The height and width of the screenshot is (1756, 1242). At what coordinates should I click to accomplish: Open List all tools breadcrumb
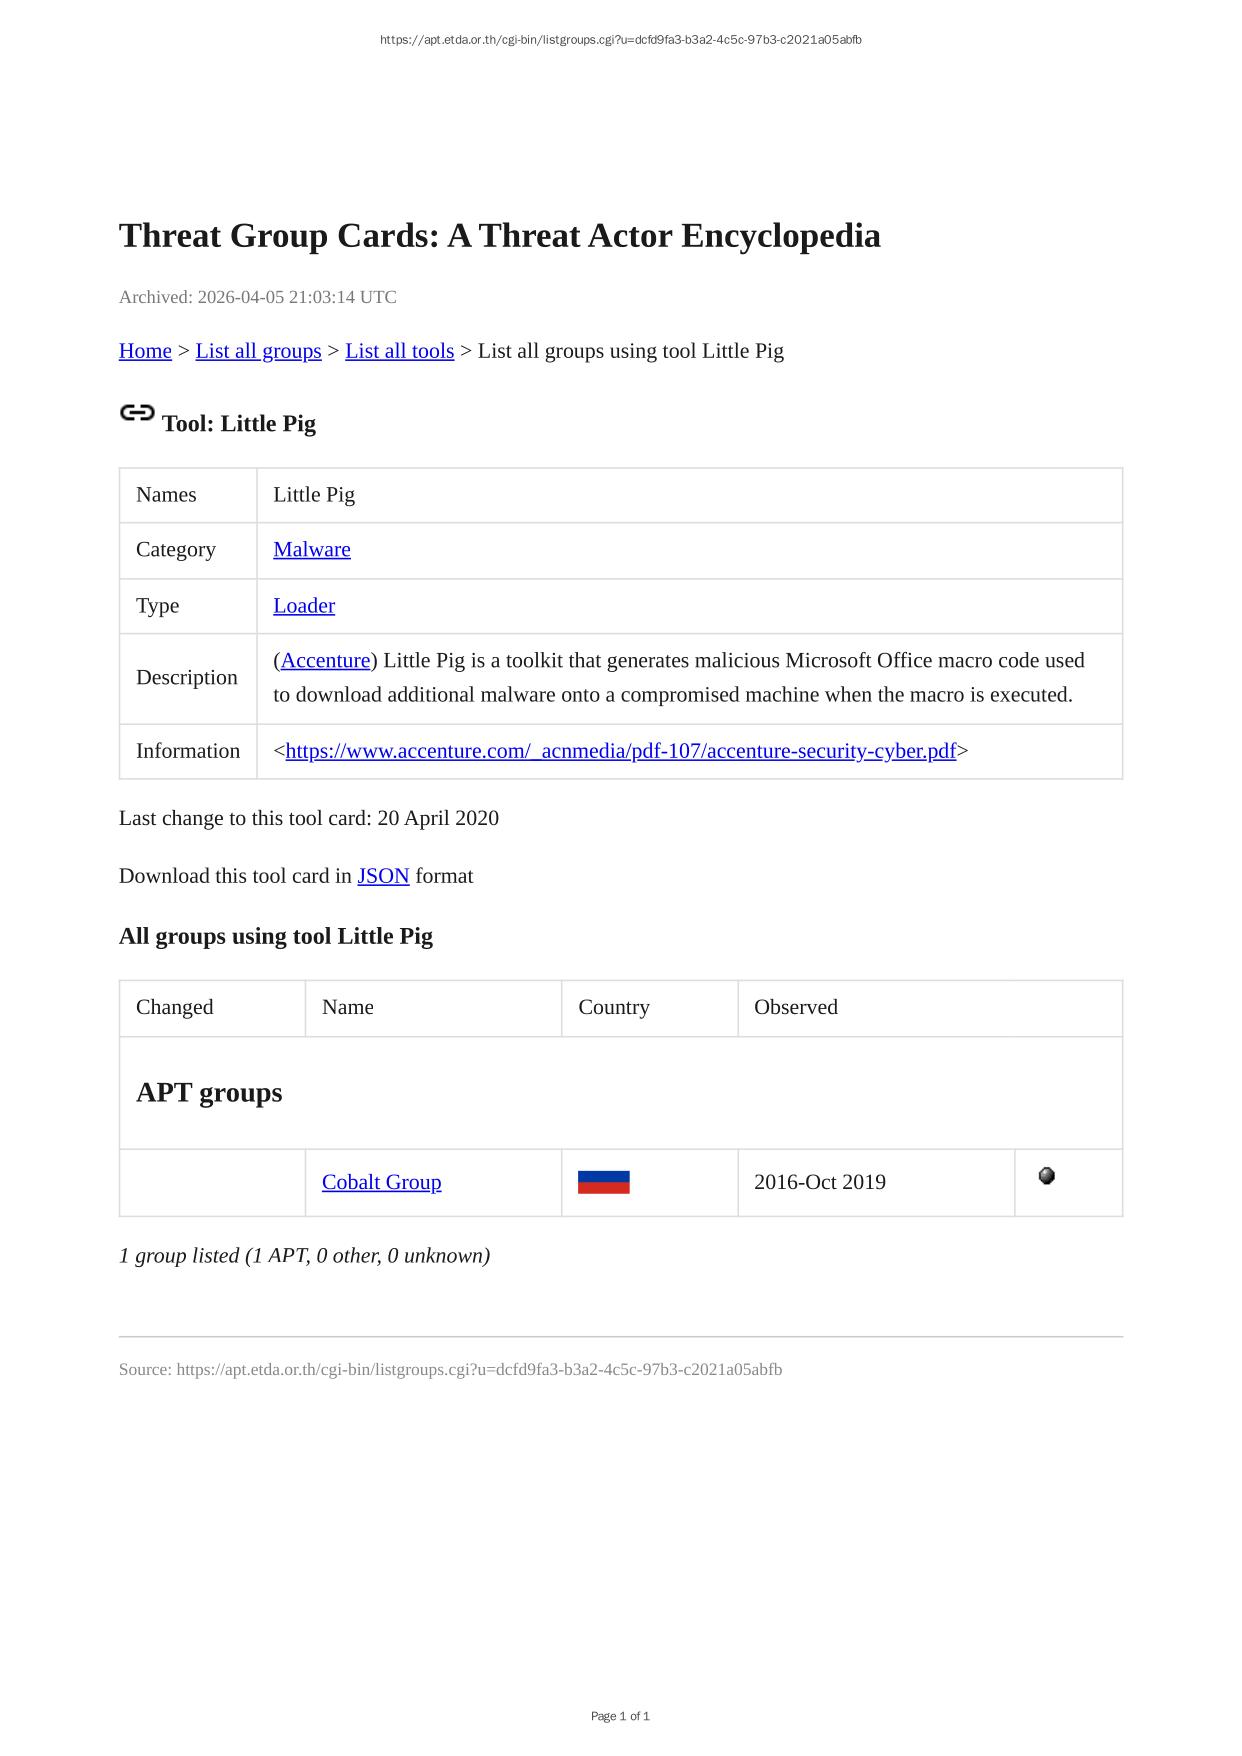pos(399,351)
